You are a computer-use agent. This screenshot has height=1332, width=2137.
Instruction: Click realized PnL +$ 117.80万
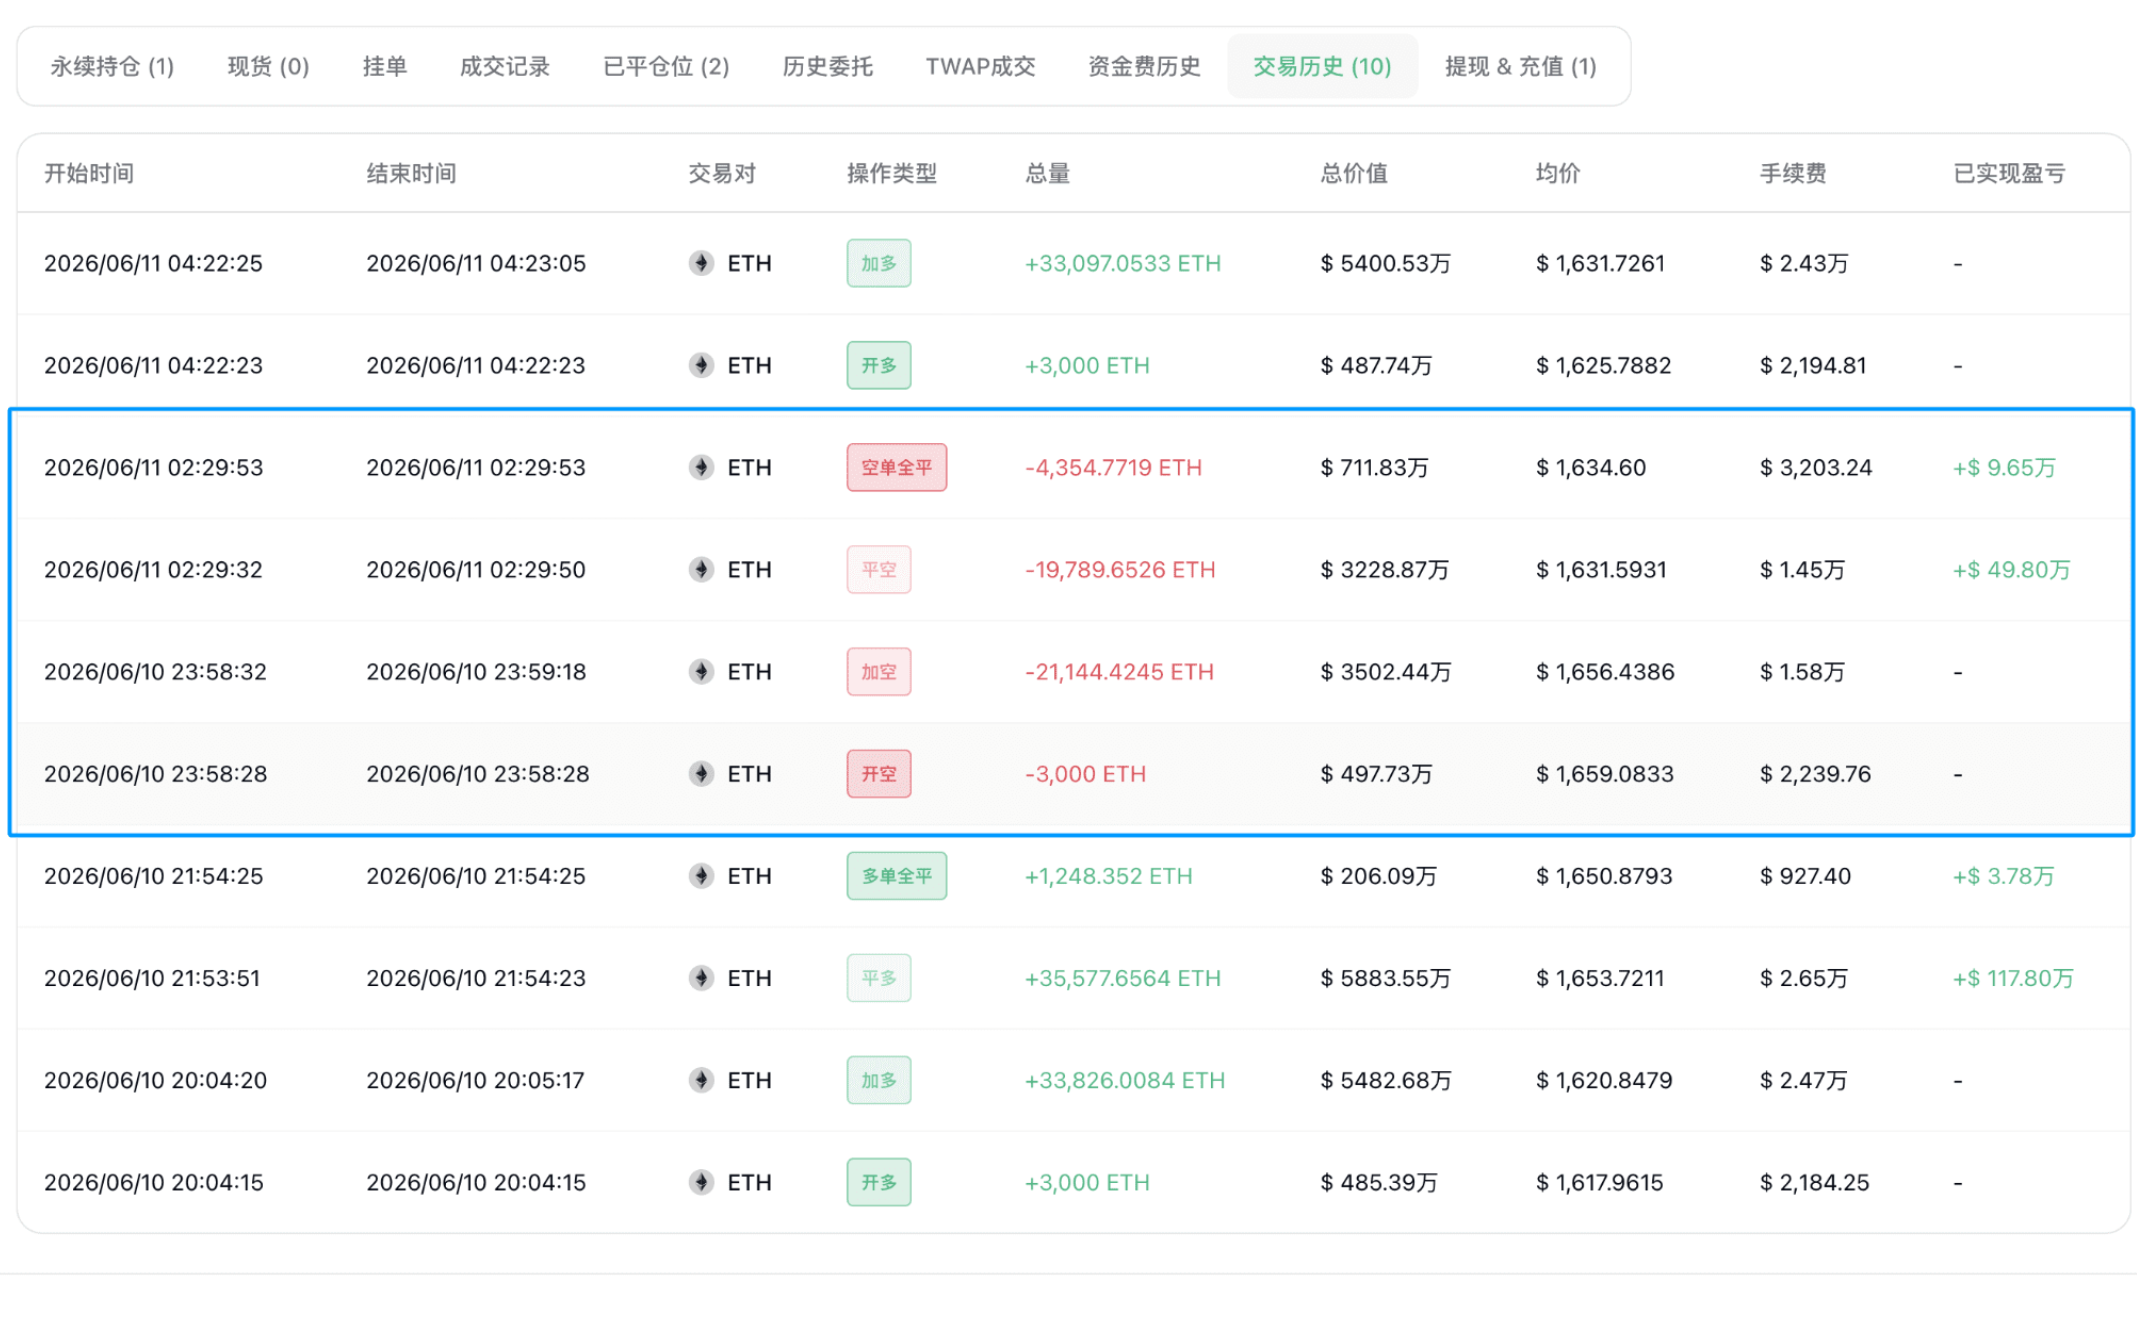(2013, 977)
